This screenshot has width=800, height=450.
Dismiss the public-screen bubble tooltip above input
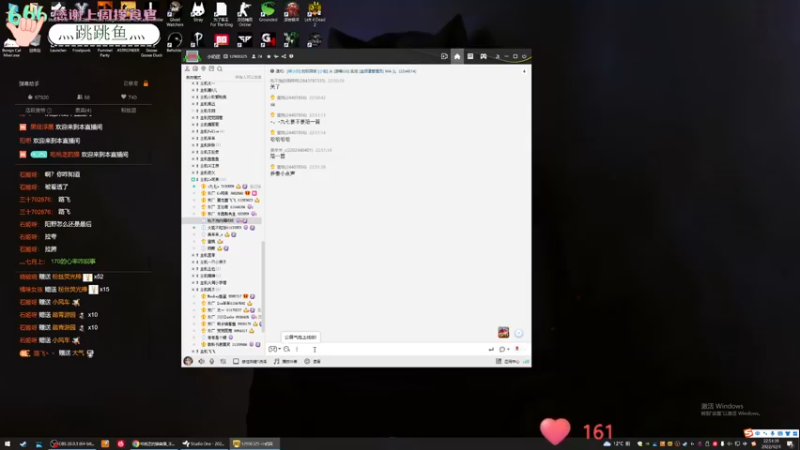301,337
